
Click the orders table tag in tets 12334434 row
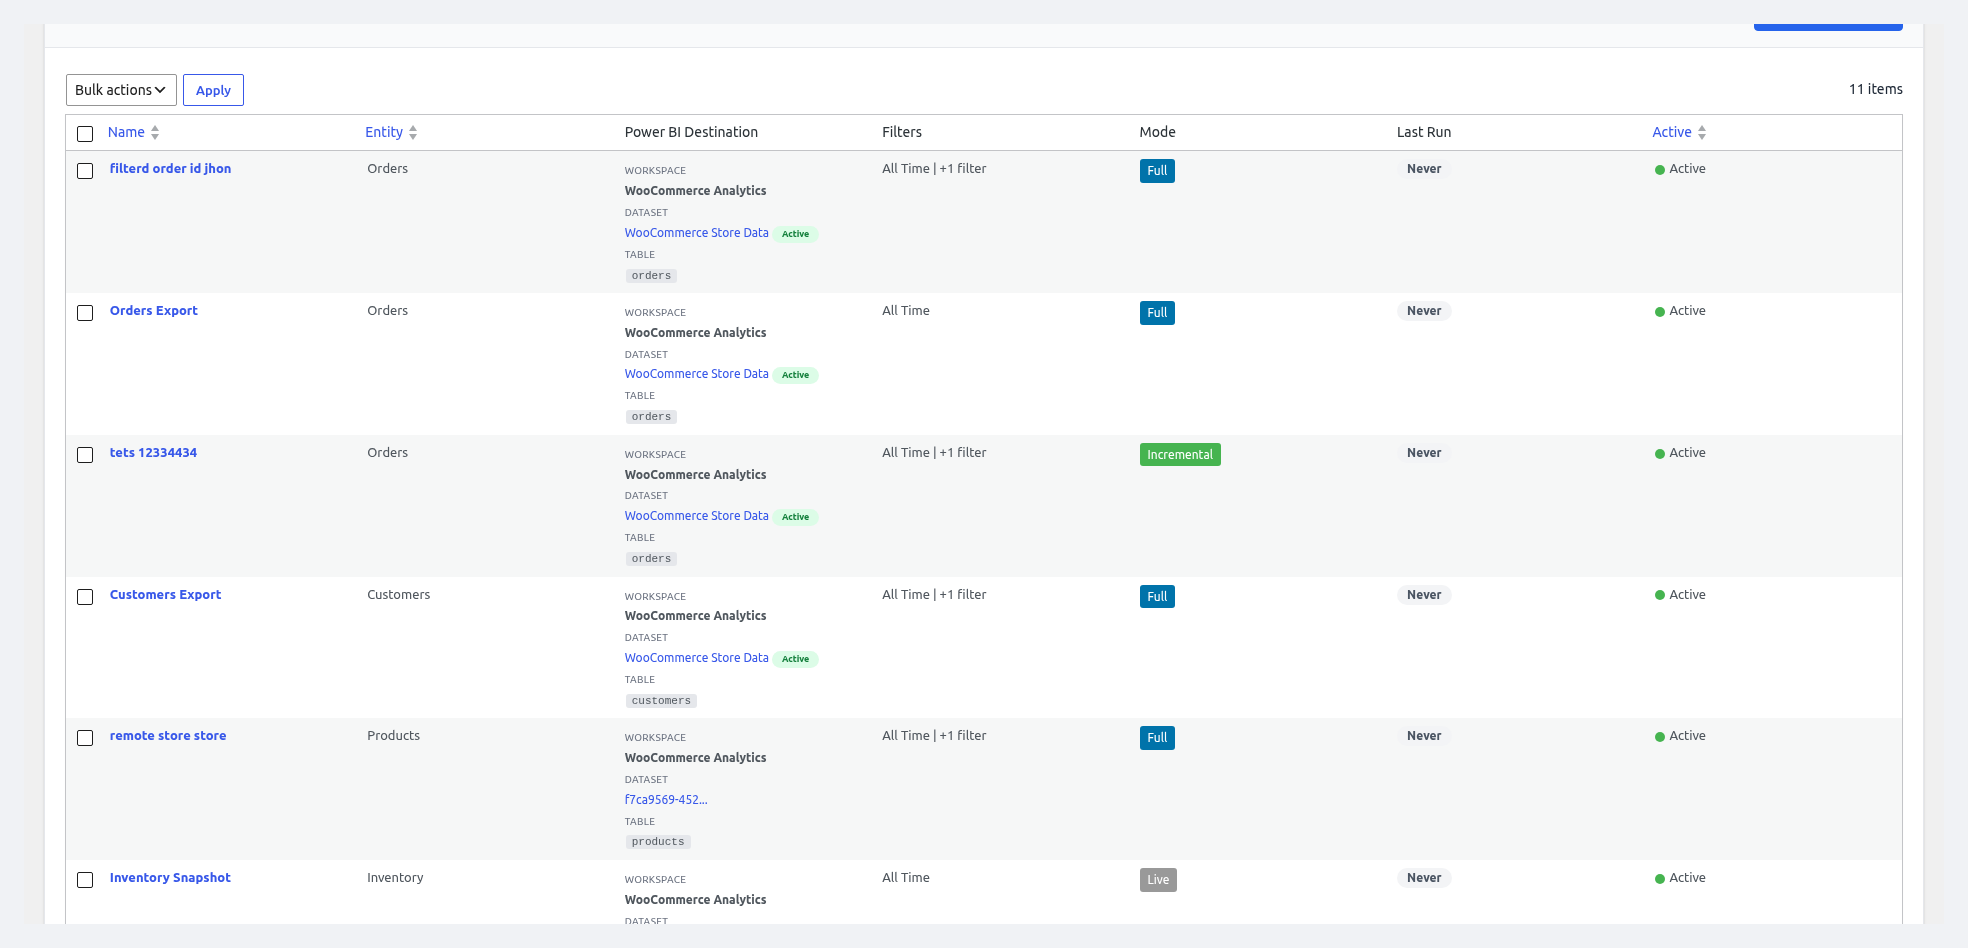pyautogui.click(x=651, y=559)
